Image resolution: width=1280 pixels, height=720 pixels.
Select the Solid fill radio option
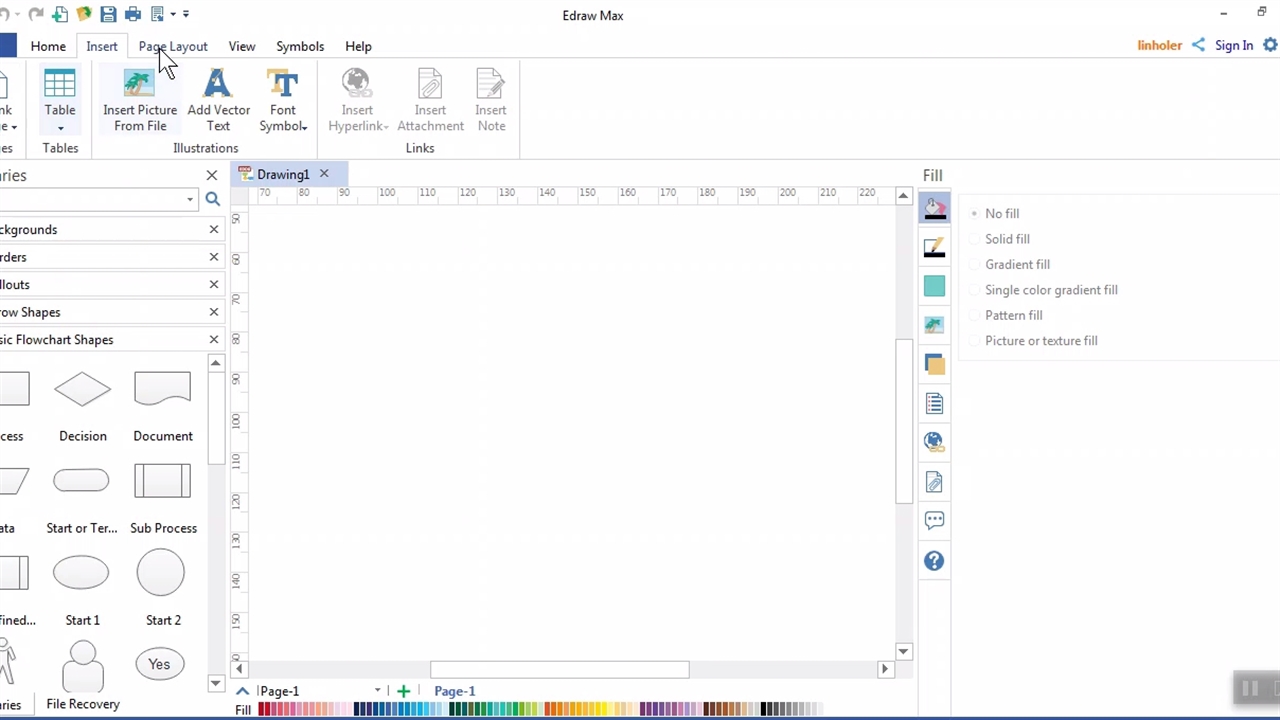[974, 239]
